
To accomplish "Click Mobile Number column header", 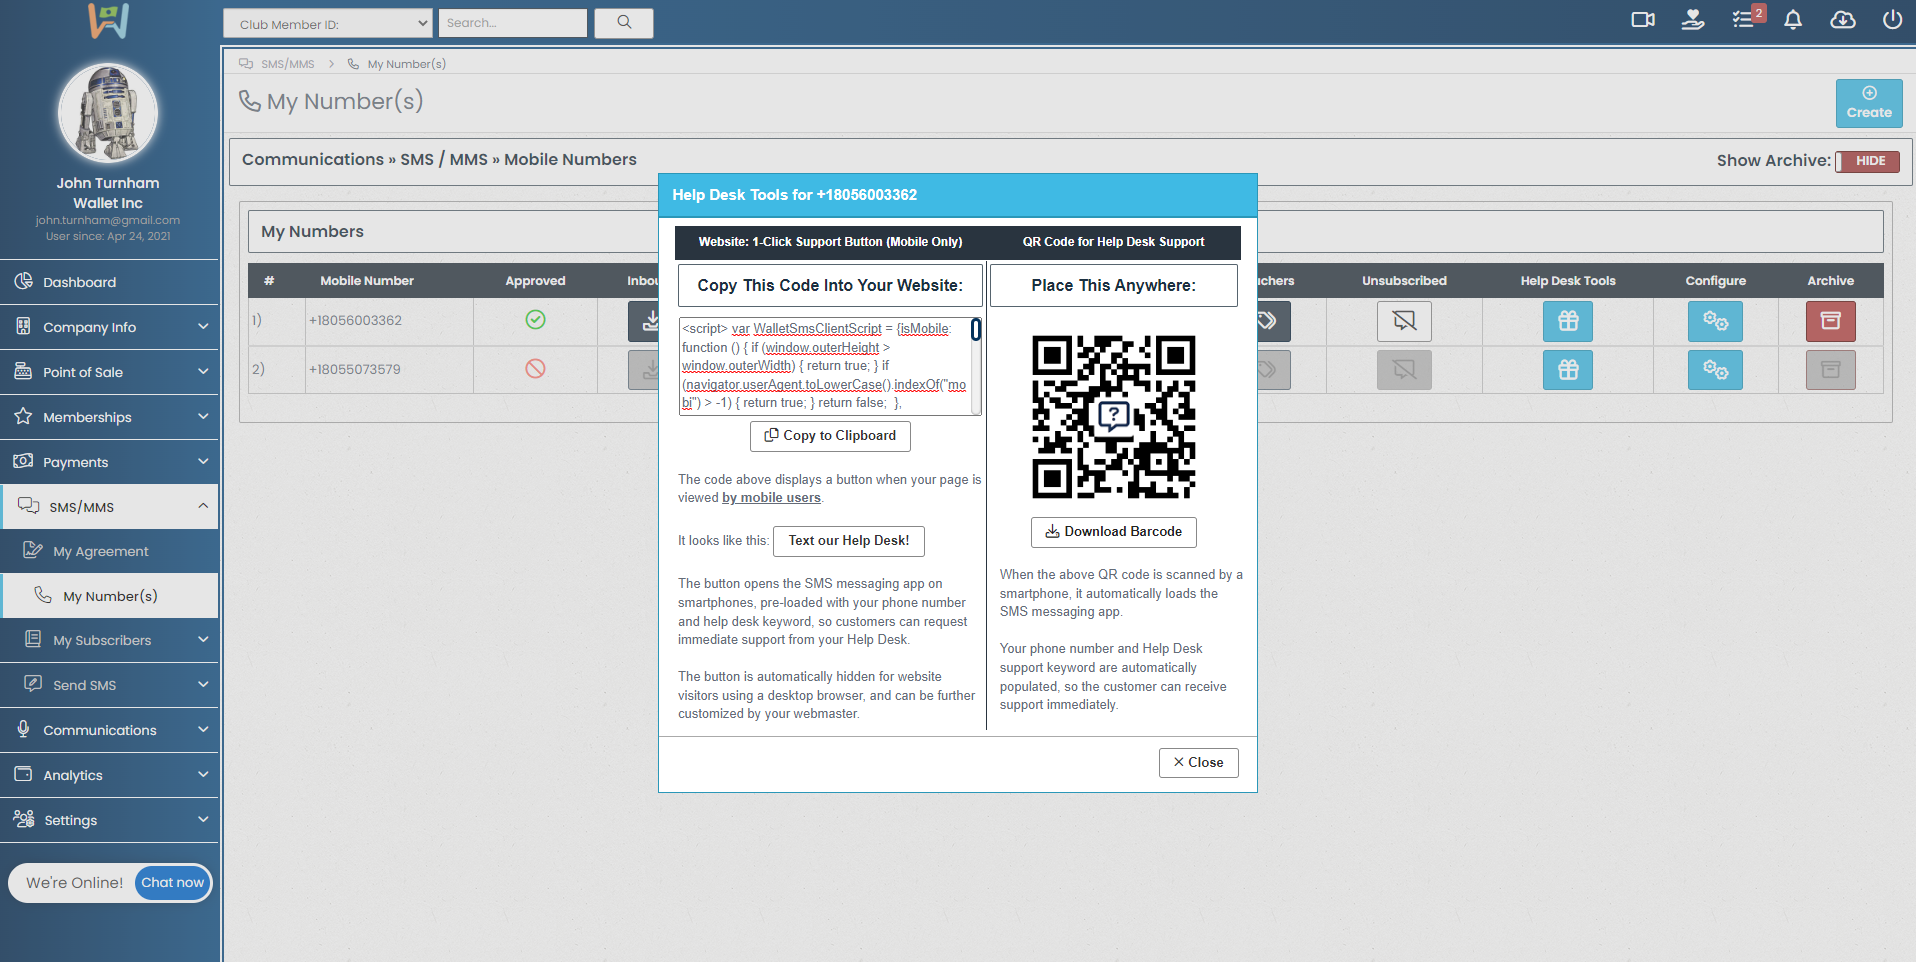I will point(366,281).
